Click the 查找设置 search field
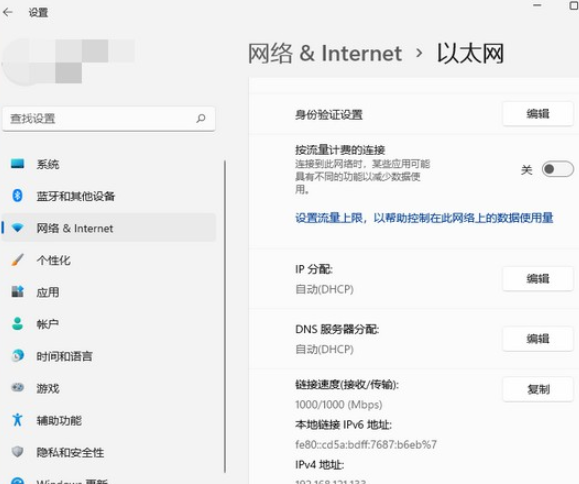The image size is (579, 484). [109, 119]
